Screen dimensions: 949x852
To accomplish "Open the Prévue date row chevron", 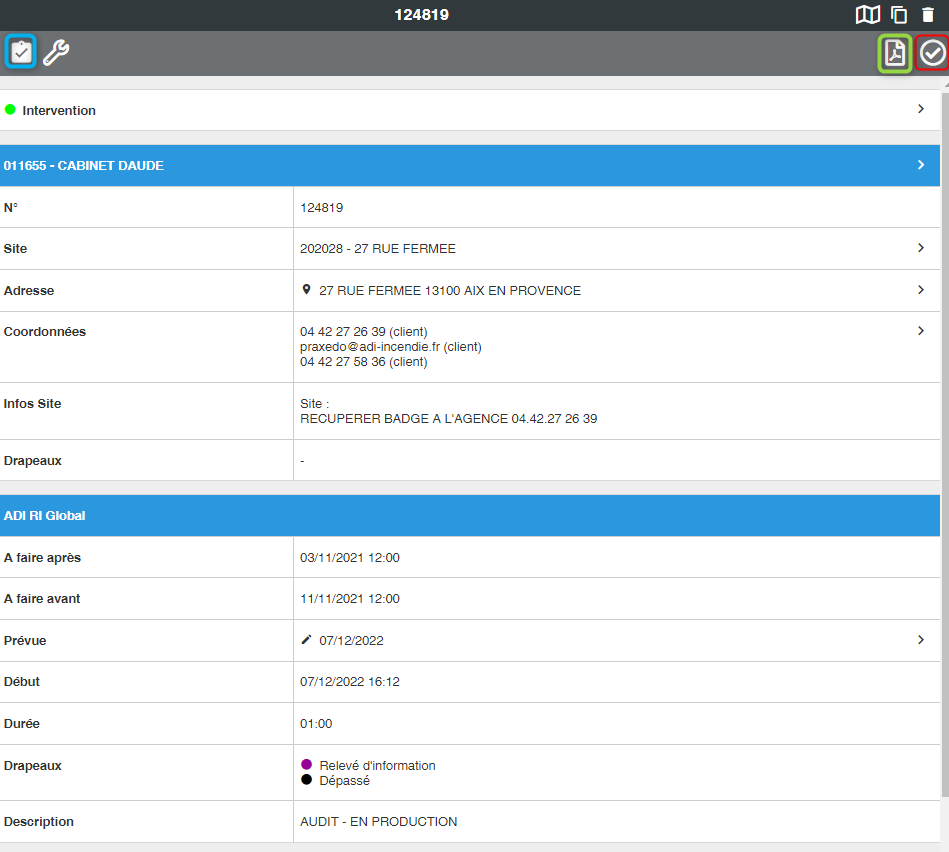I will point(921,640).
